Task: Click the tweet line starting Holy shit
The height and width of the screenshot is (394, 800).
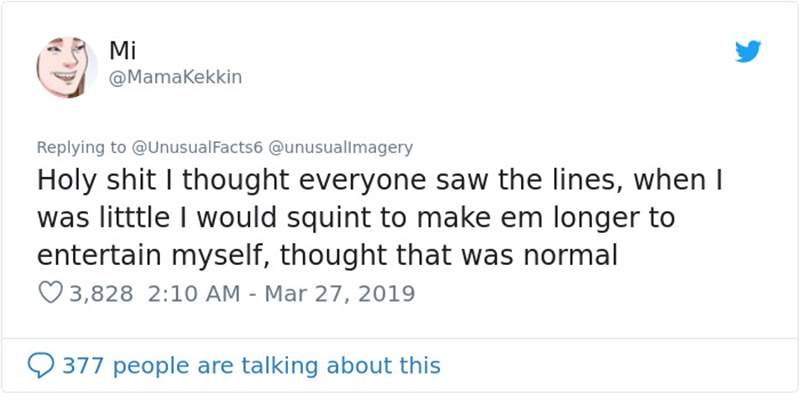Action: 380,182
